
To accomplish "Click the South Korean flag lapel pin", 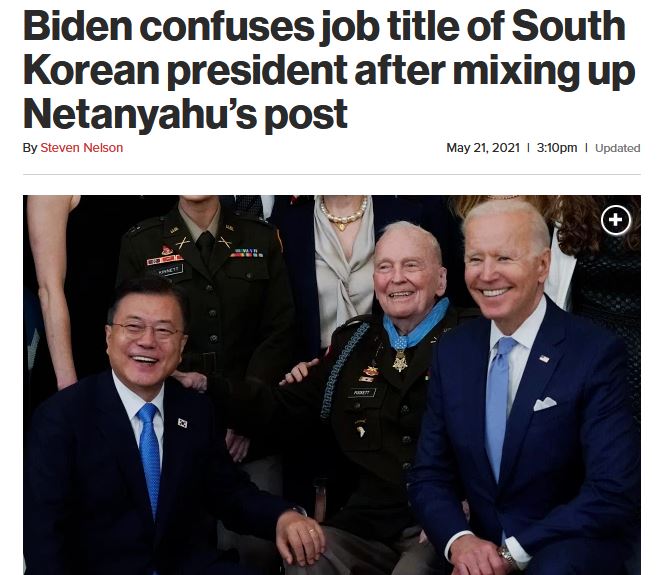I will [x=182, y=423].
